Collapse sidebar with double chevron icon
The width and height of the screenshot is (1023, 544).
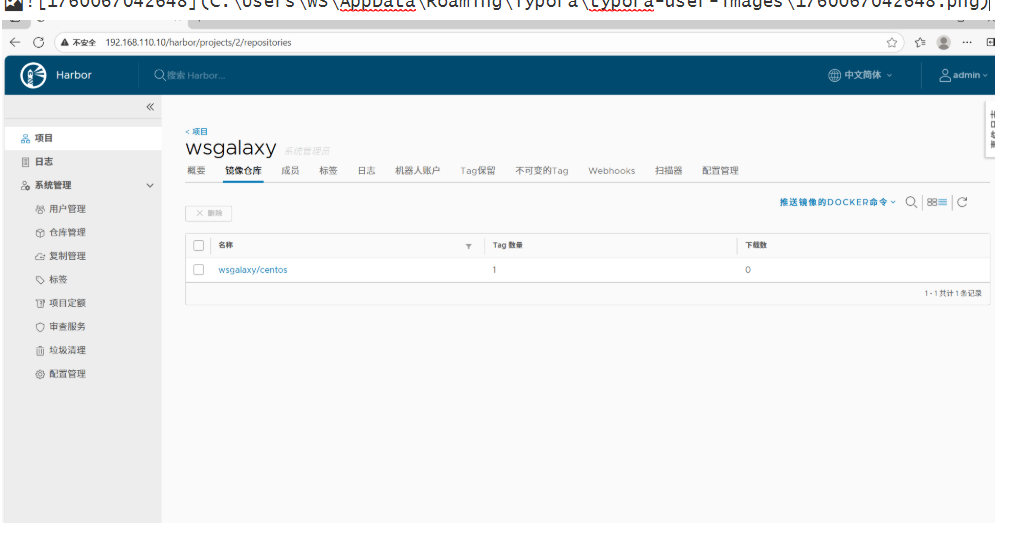(x=150, y=107)
